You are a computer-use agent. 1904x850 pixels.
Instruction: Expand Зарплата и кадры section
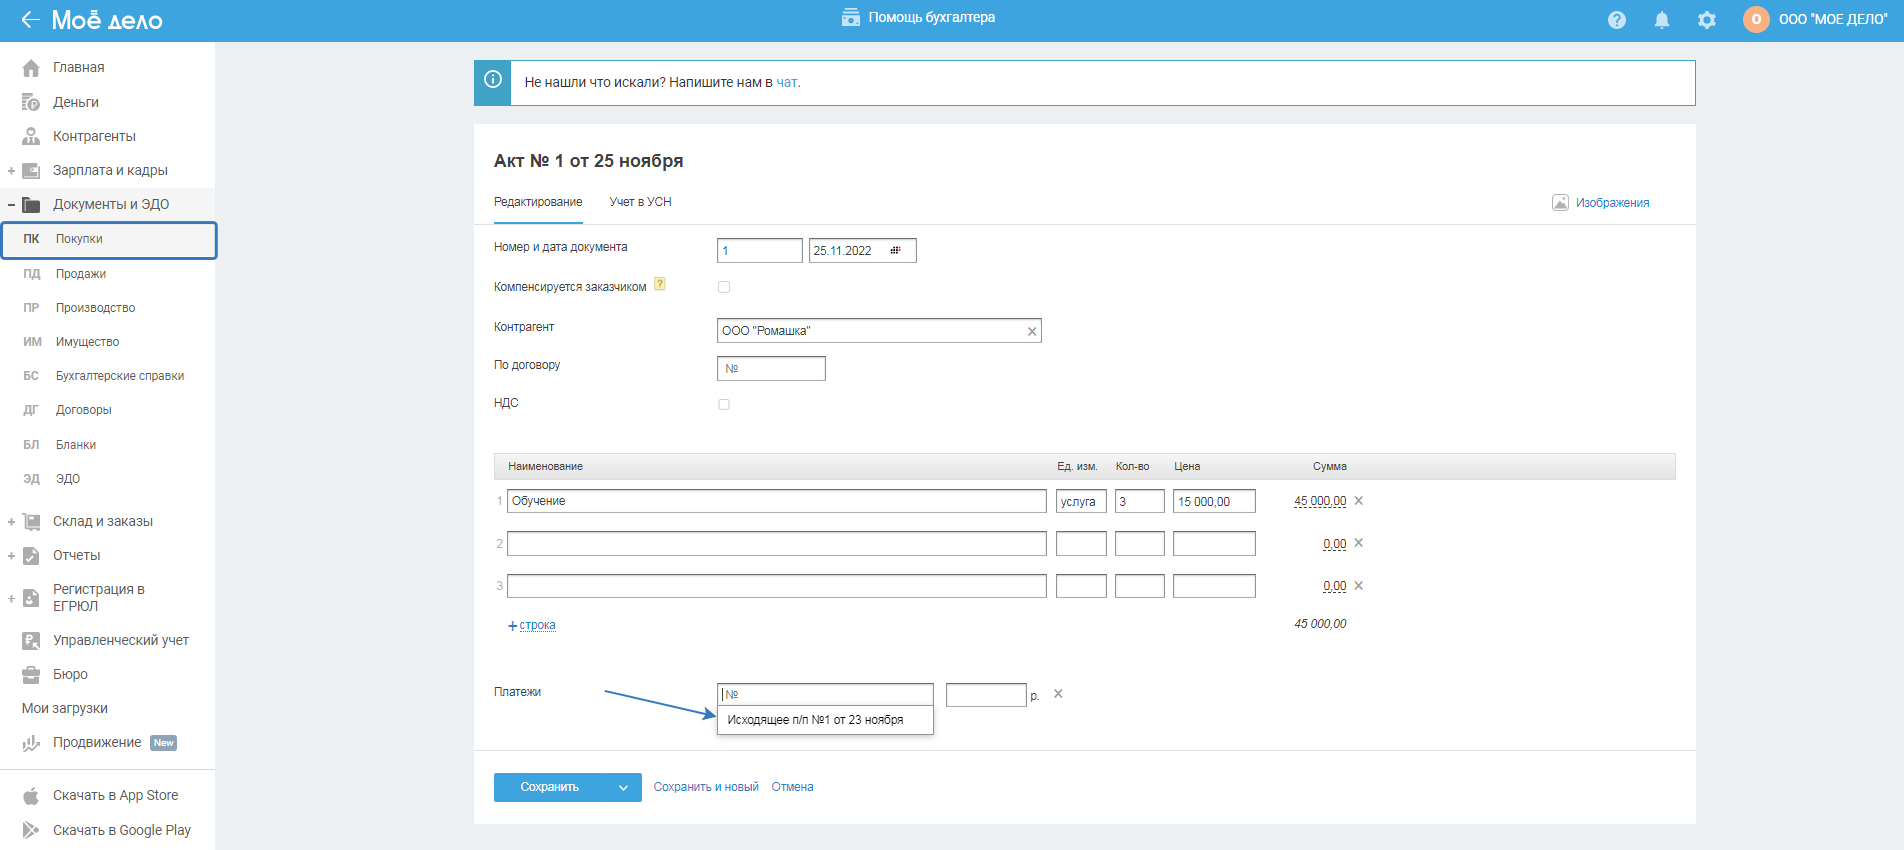tap(11, 171)
